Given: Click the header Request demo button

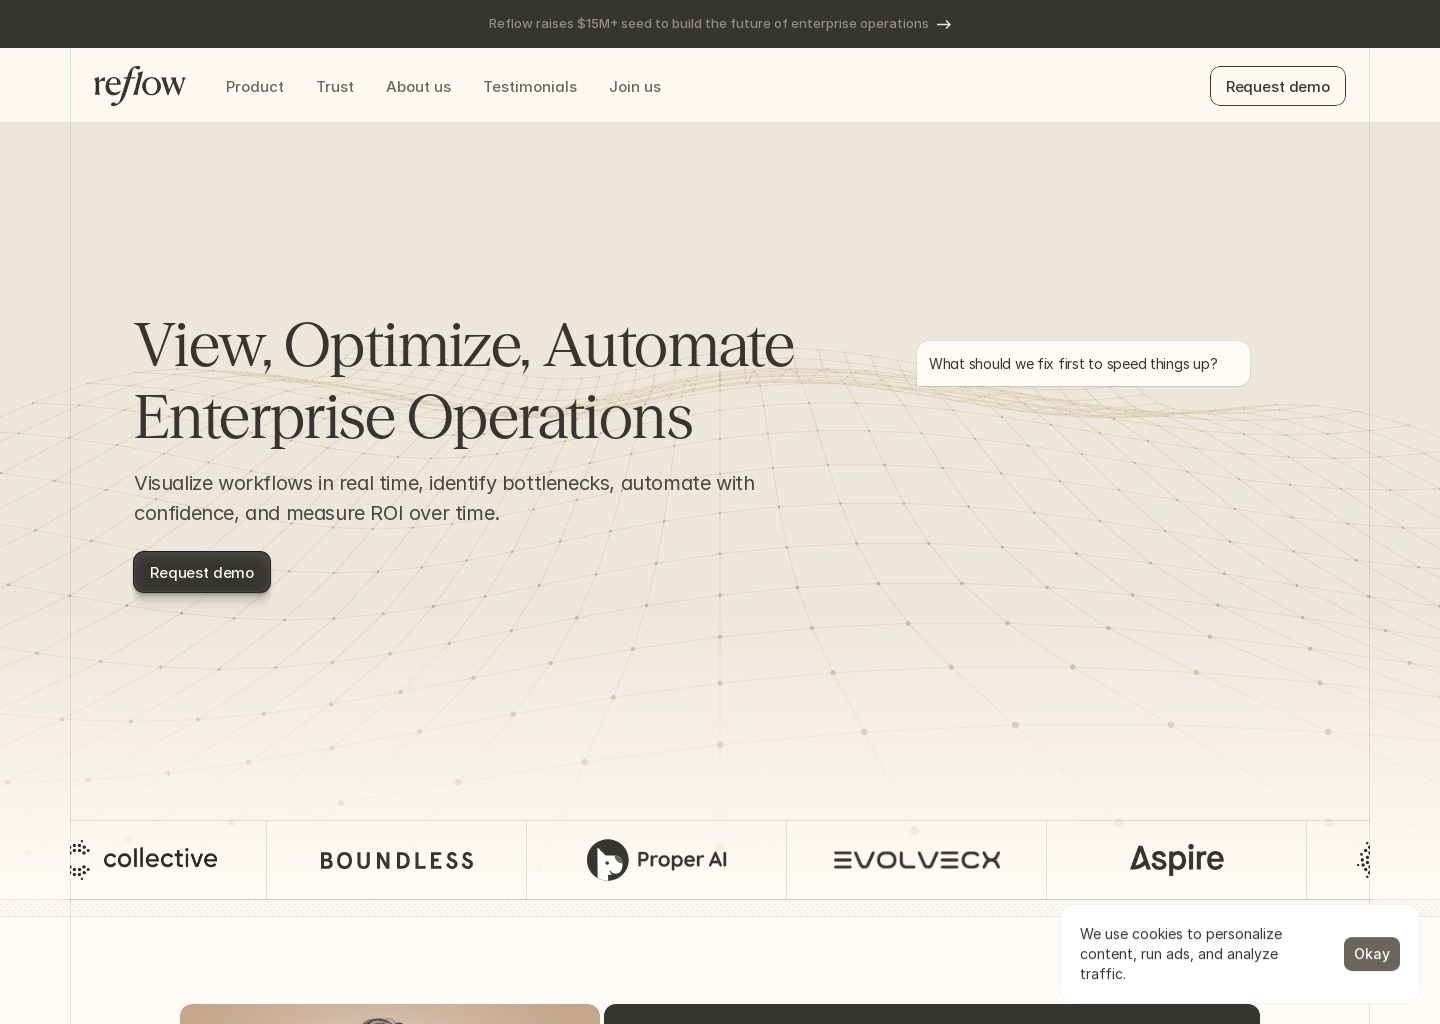Looking at the screenshot, I should coord(1278,86).
